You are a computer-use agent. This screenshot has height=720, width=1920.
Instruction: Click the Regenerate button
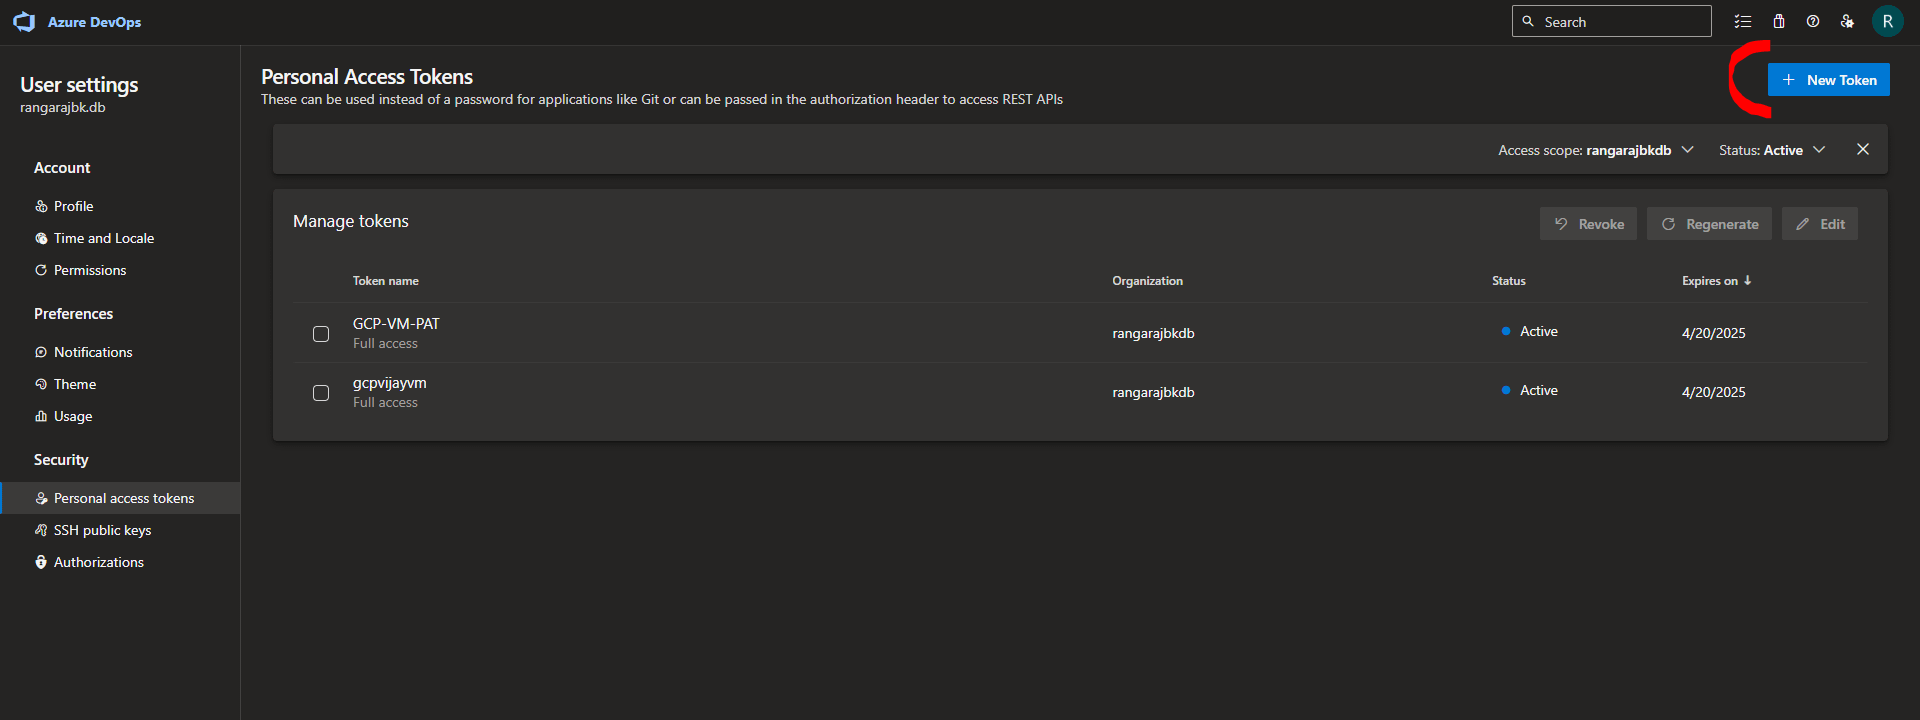pyautogui.click(x=1709, y=224)
